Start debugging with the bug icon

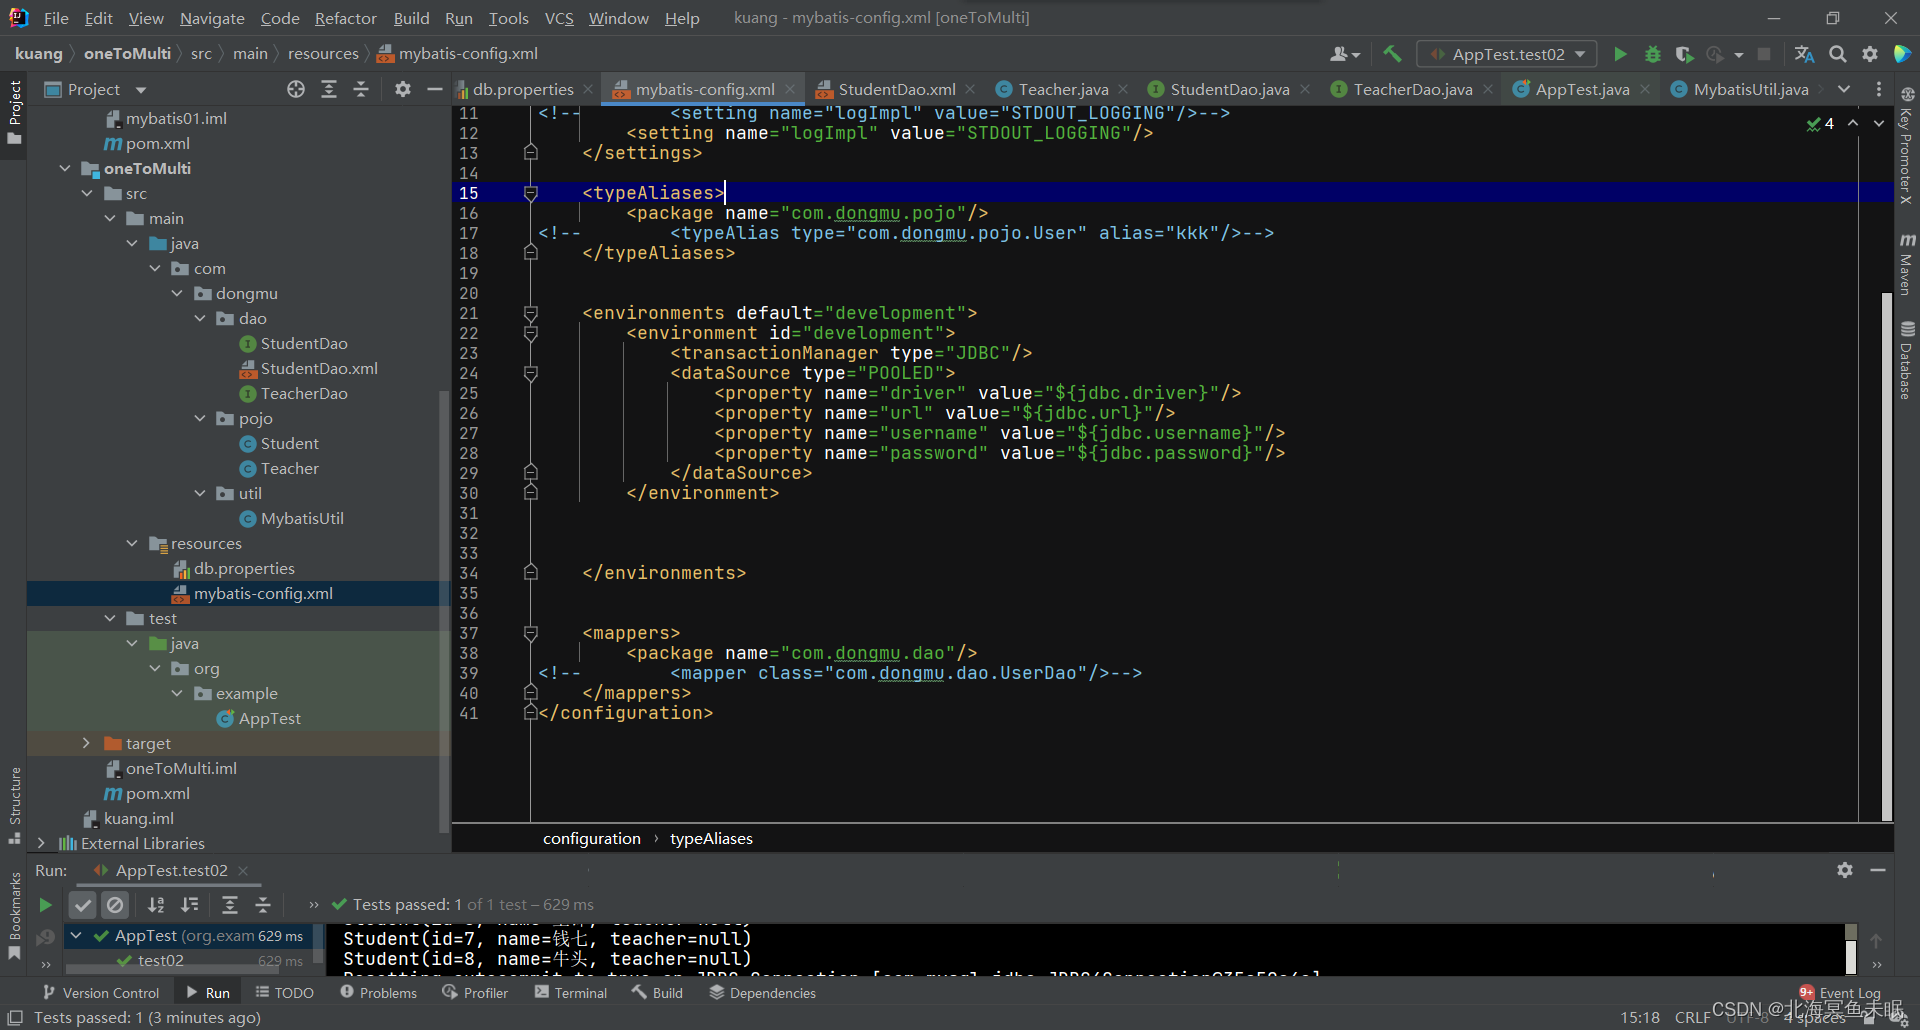pos(1653,54)
